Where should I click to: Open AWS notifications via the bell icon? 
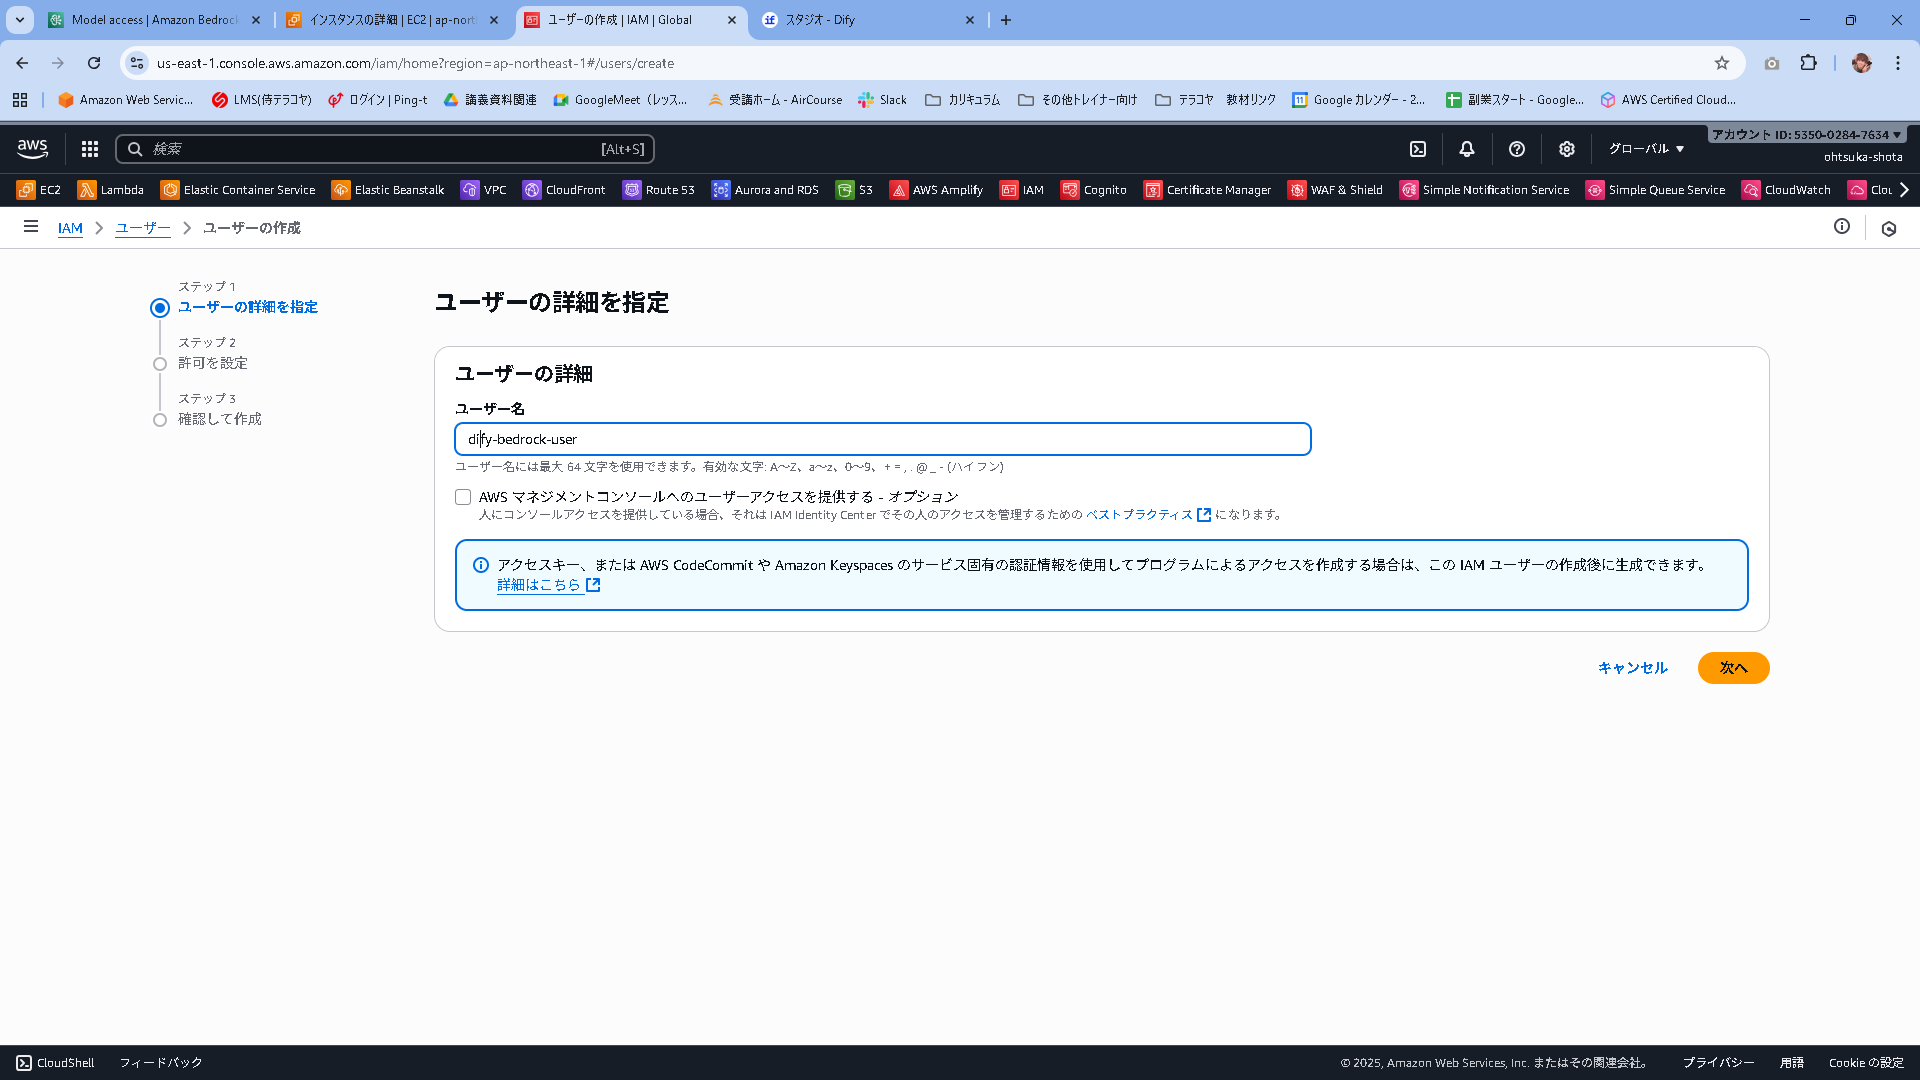coord(1466,148)
